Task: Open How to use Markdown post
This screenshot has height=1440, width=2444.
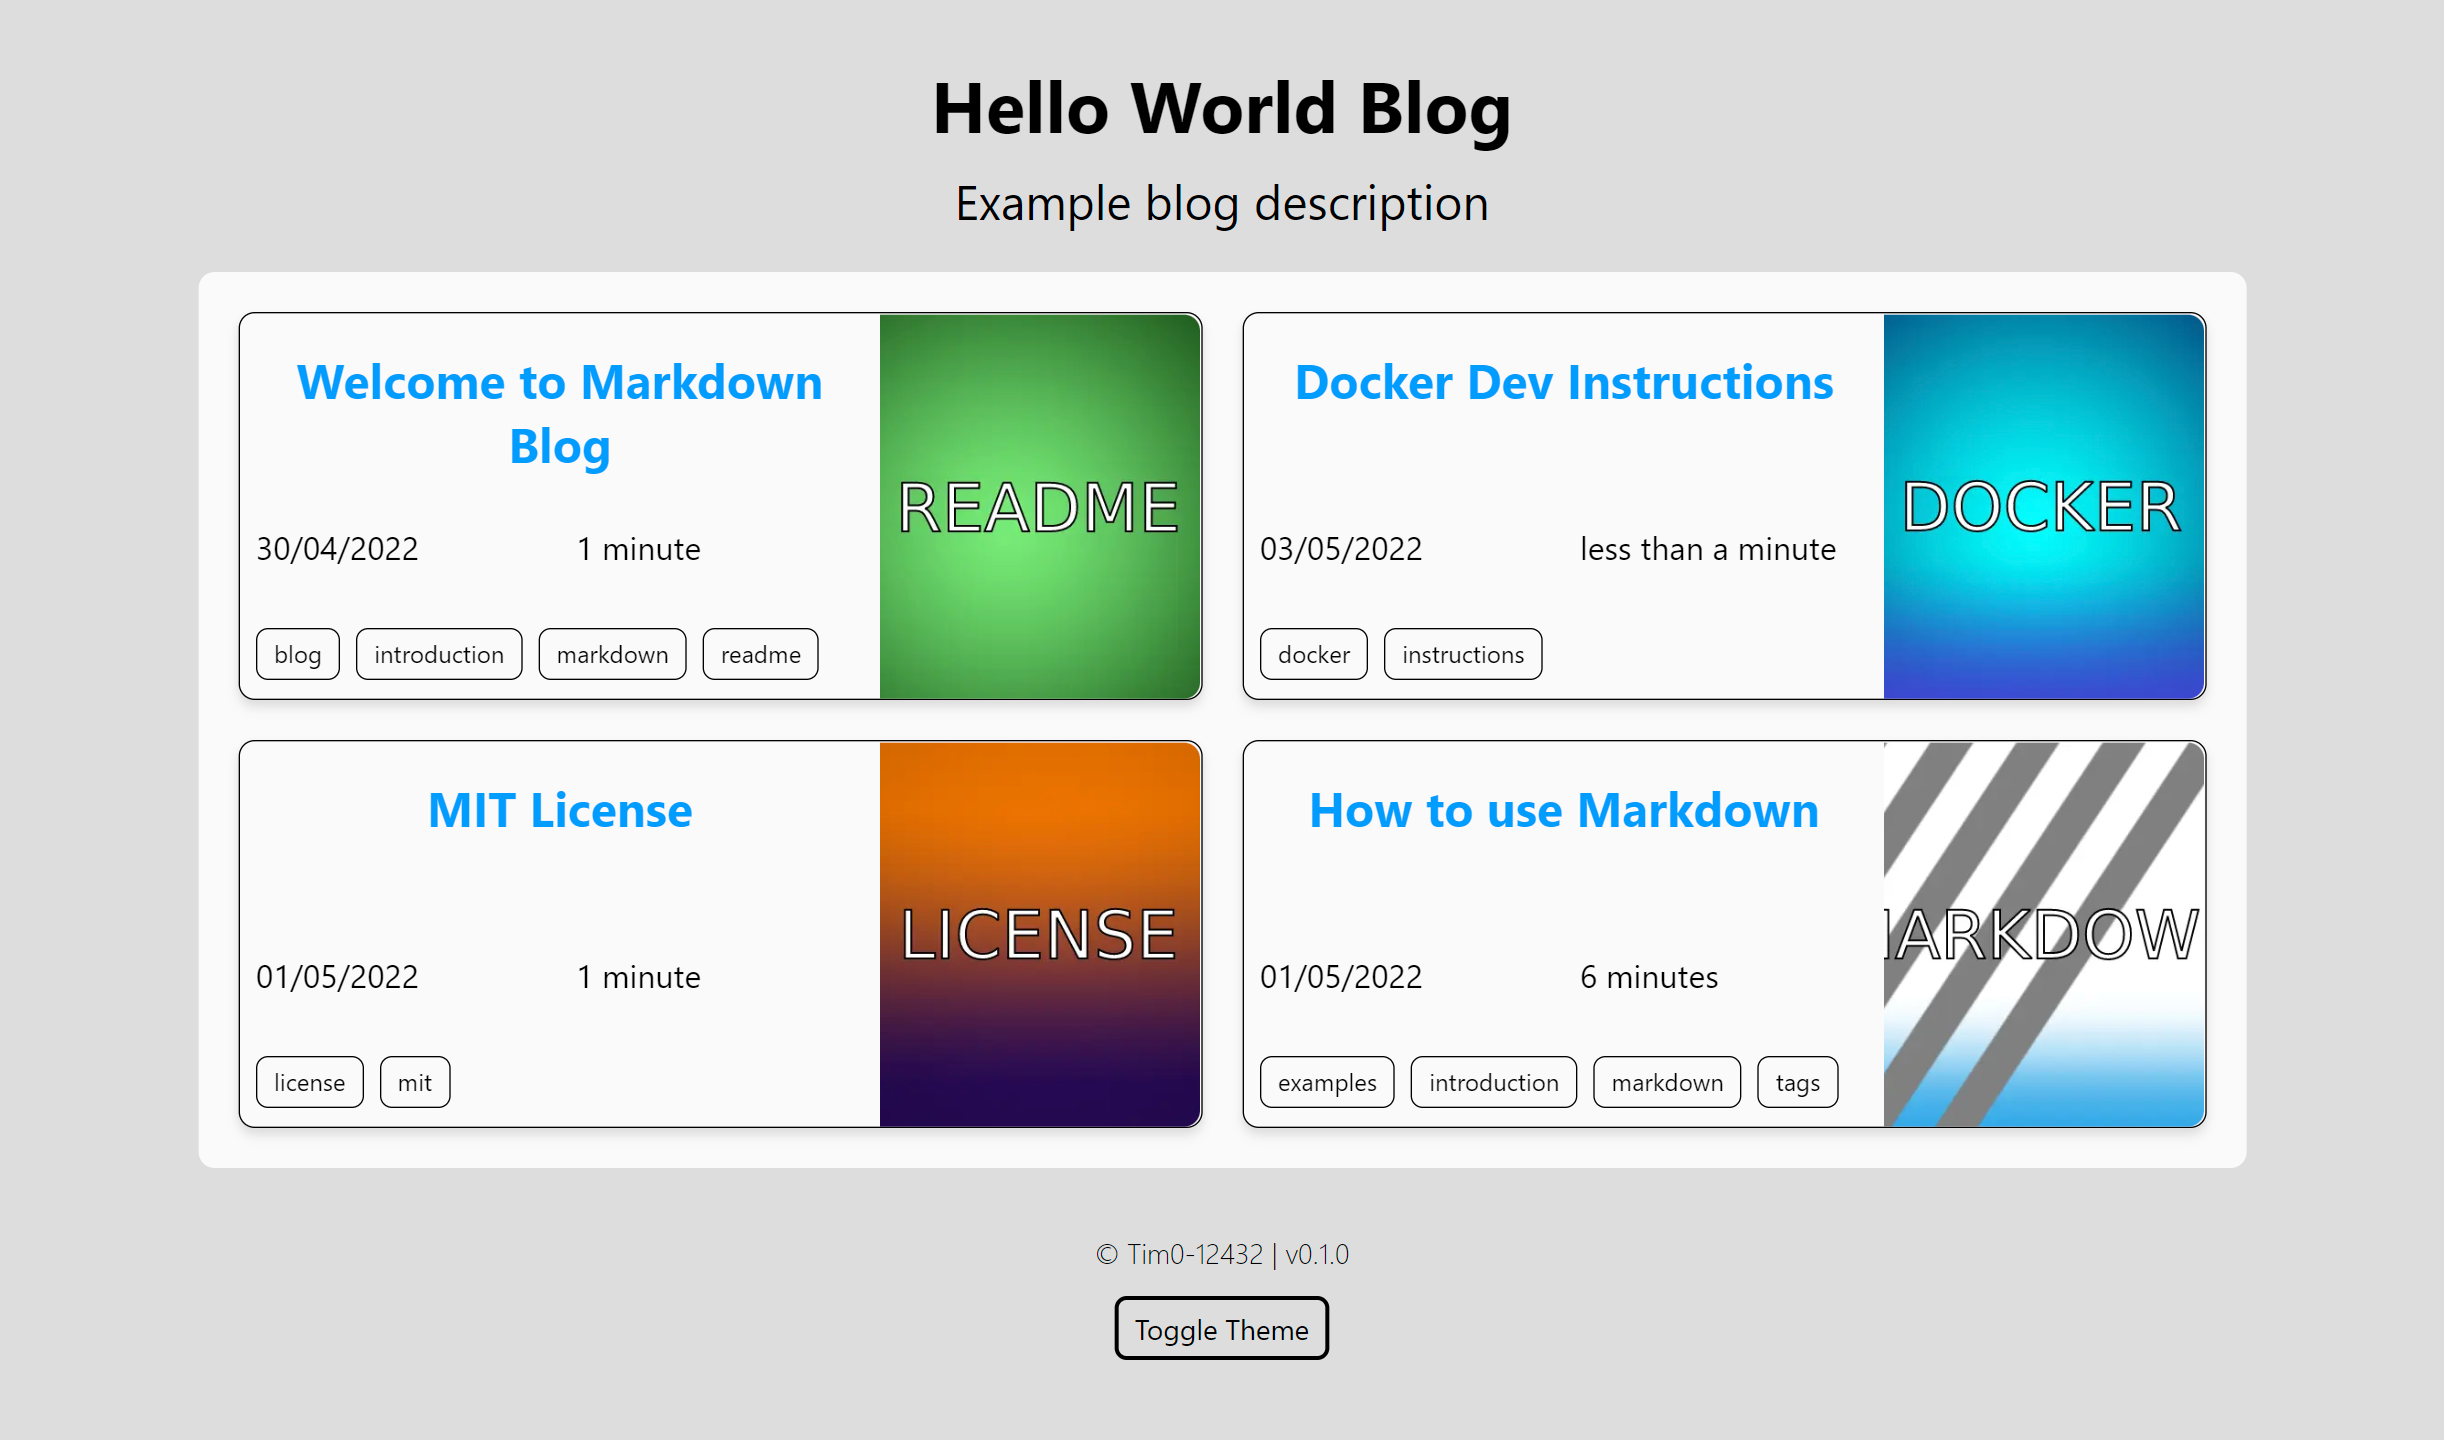Action: pos(1563,811)
